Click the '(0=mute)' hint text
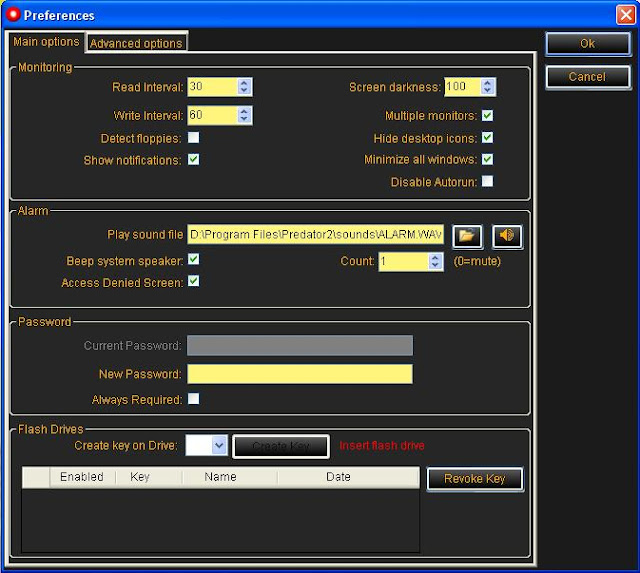 coord(477,261)
